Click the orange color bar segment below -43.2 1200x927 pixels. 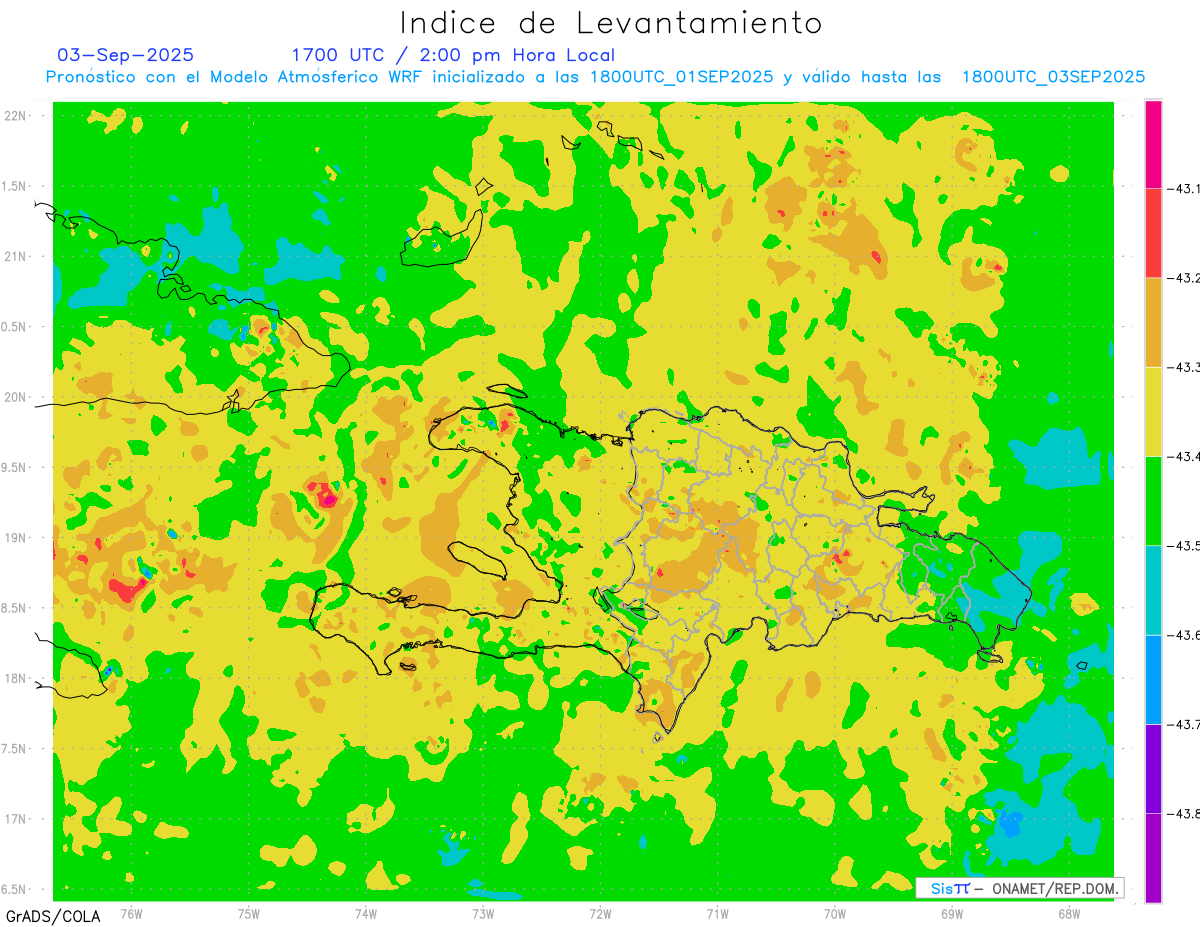[x=1153, y=322]
